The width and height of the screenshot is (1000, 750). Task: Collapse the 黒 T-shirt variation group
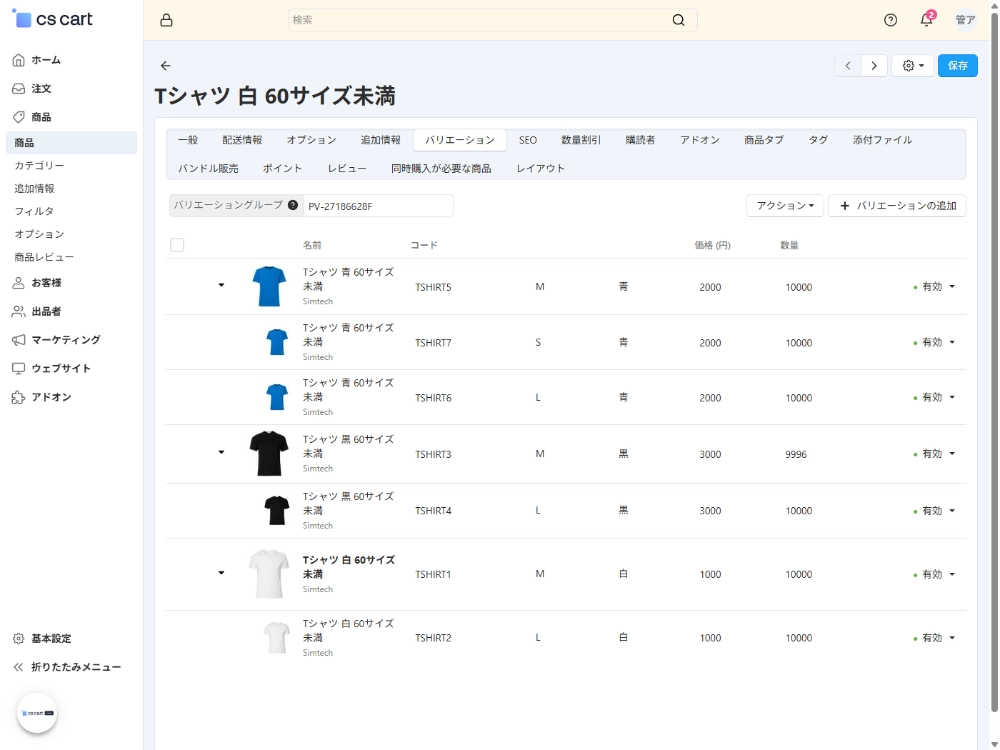click(x=221, y=452)
